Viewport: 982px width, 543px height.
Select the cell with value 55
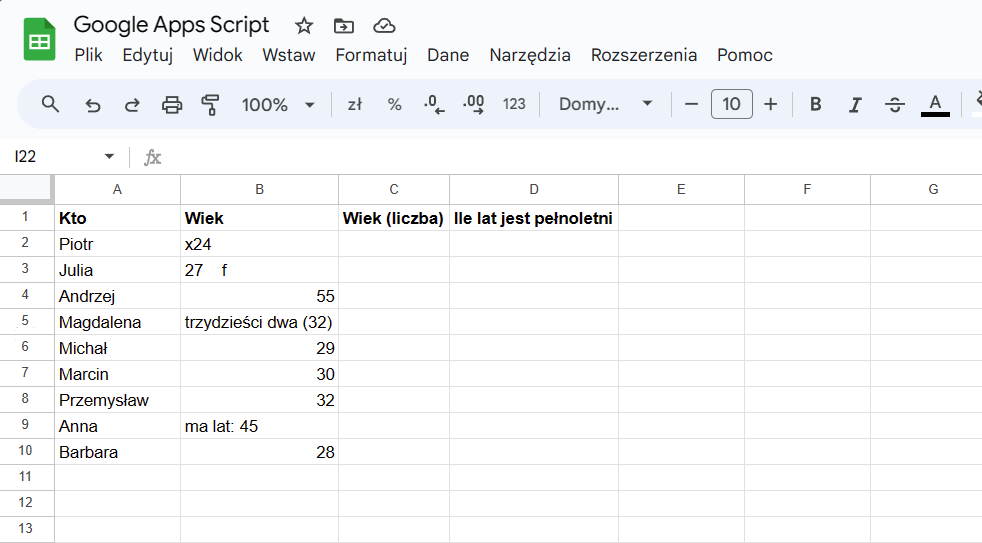259,296
